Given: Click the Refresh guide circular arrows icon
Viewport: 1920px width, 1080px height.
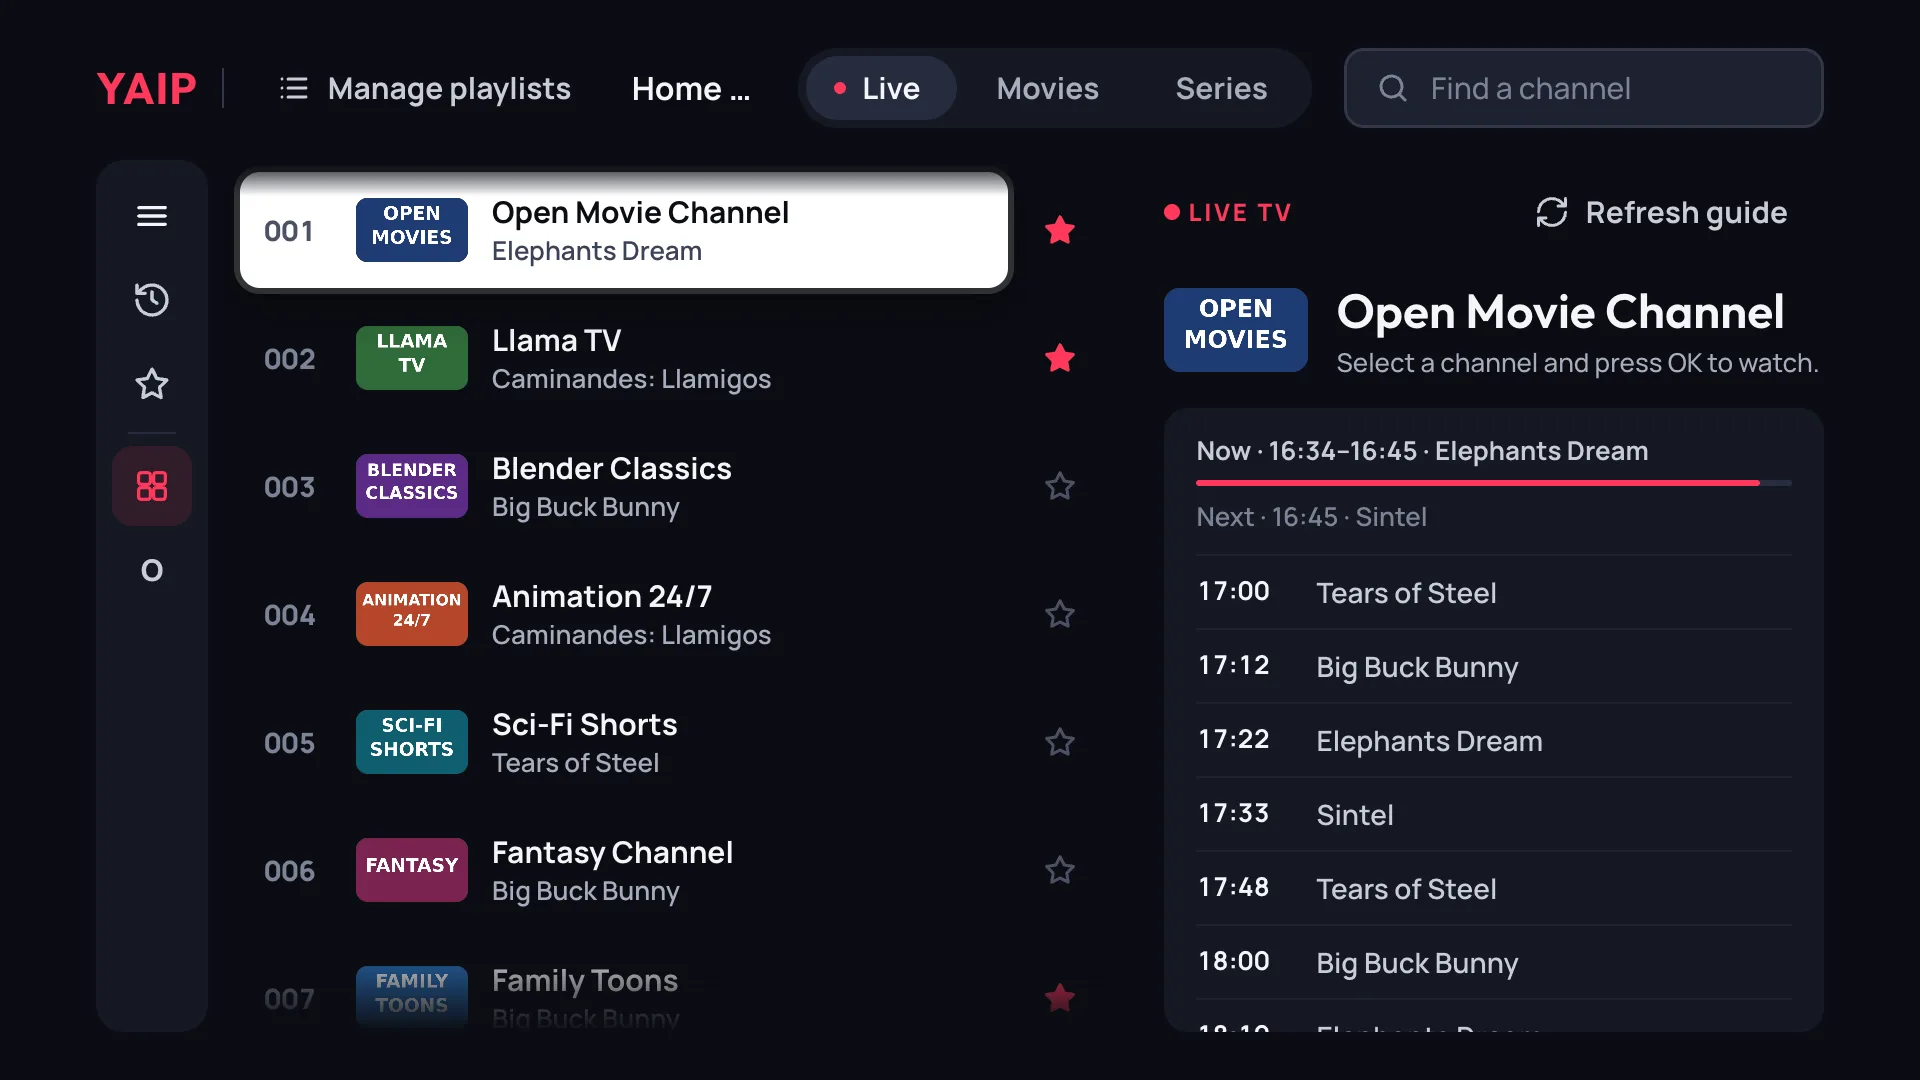Looking at the screenshot, I should 1552,212.
